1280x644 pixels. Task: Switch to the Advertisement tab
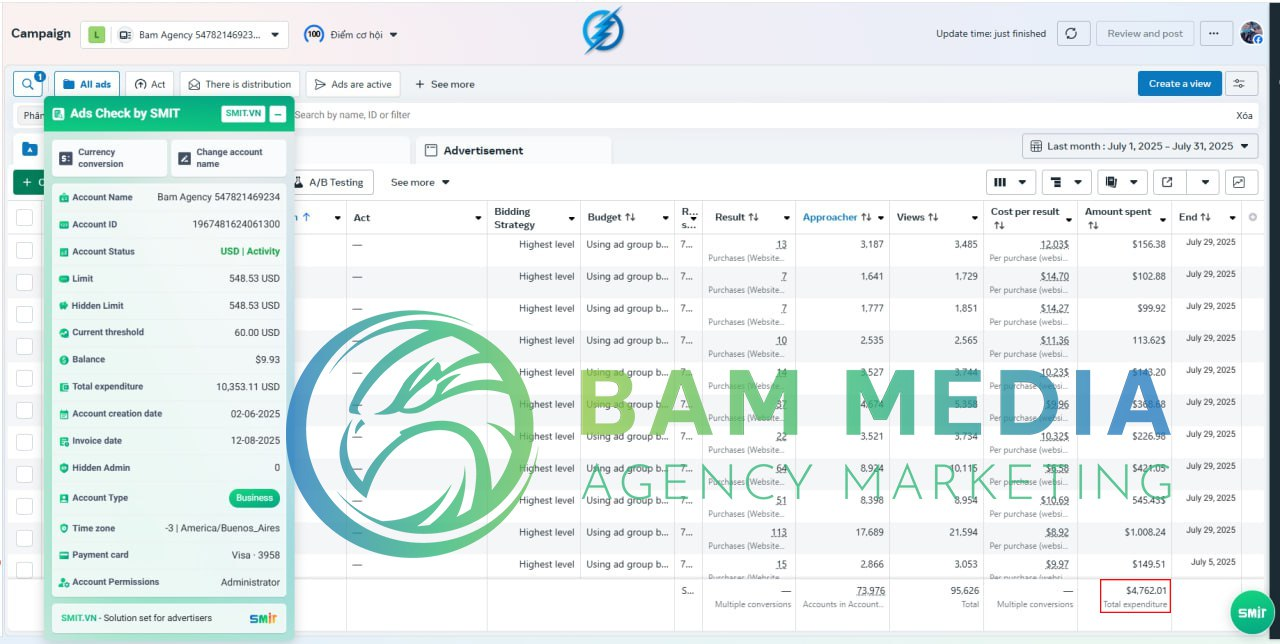click(x=512, y=150)
